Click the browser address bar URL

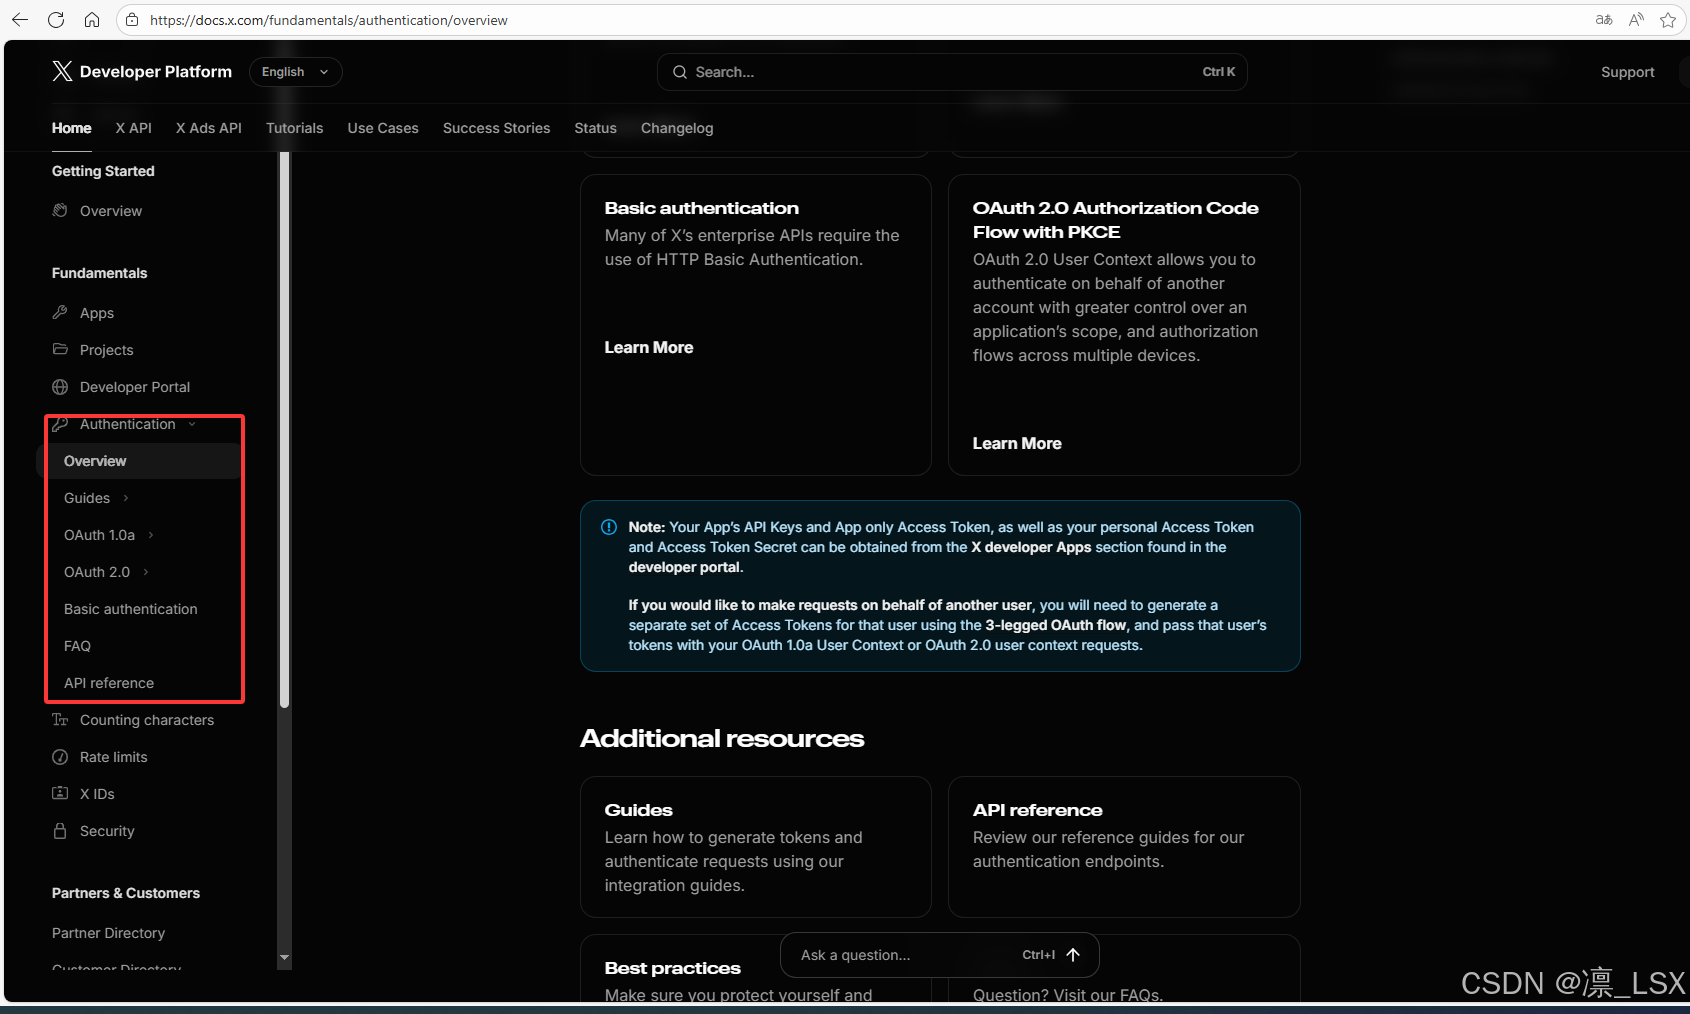[x=329, y=20]
